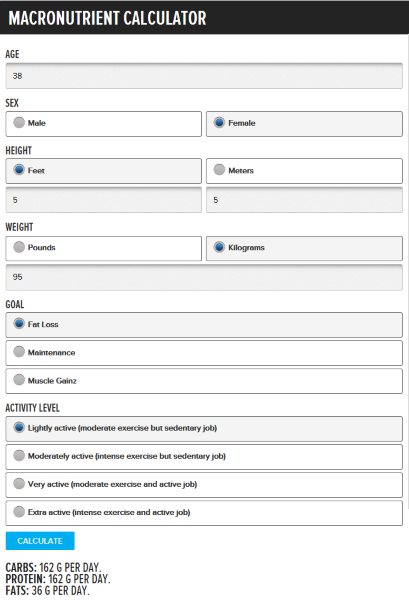
Task: Focus the weight value field showing 95
Action: 204,277
